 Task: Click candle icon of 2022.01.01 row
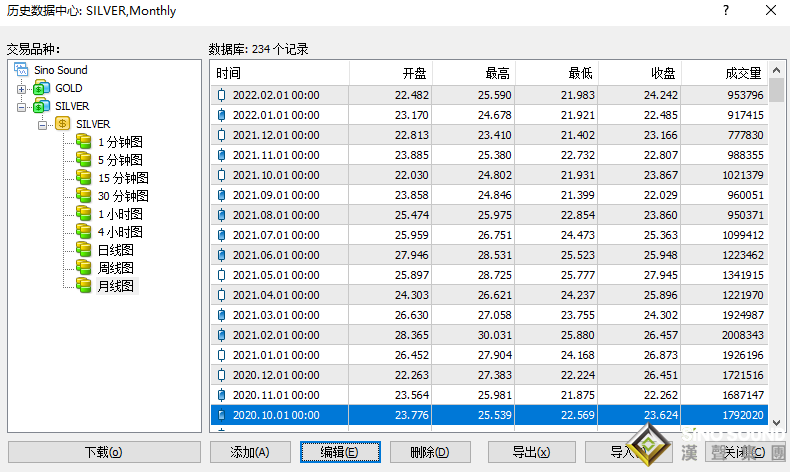pyautogui.click(x=221, y=115)
